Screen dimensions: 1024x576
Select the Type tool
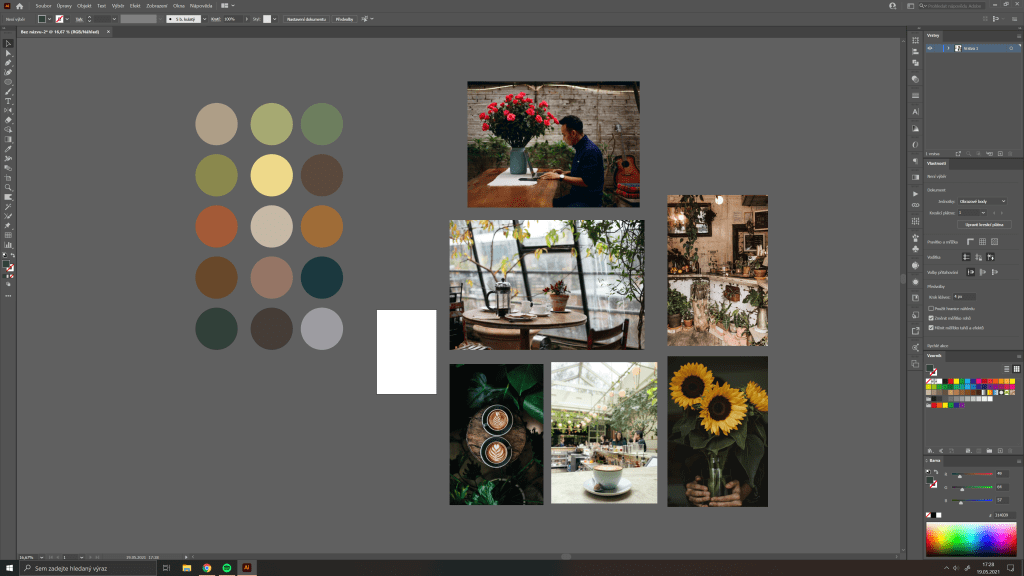8,101
